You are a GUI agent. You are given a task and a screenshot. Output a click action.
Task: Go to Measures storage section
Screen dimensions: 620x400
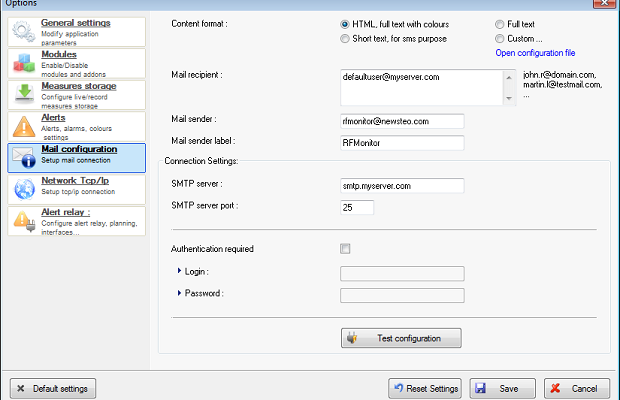[x=76, y=95]
